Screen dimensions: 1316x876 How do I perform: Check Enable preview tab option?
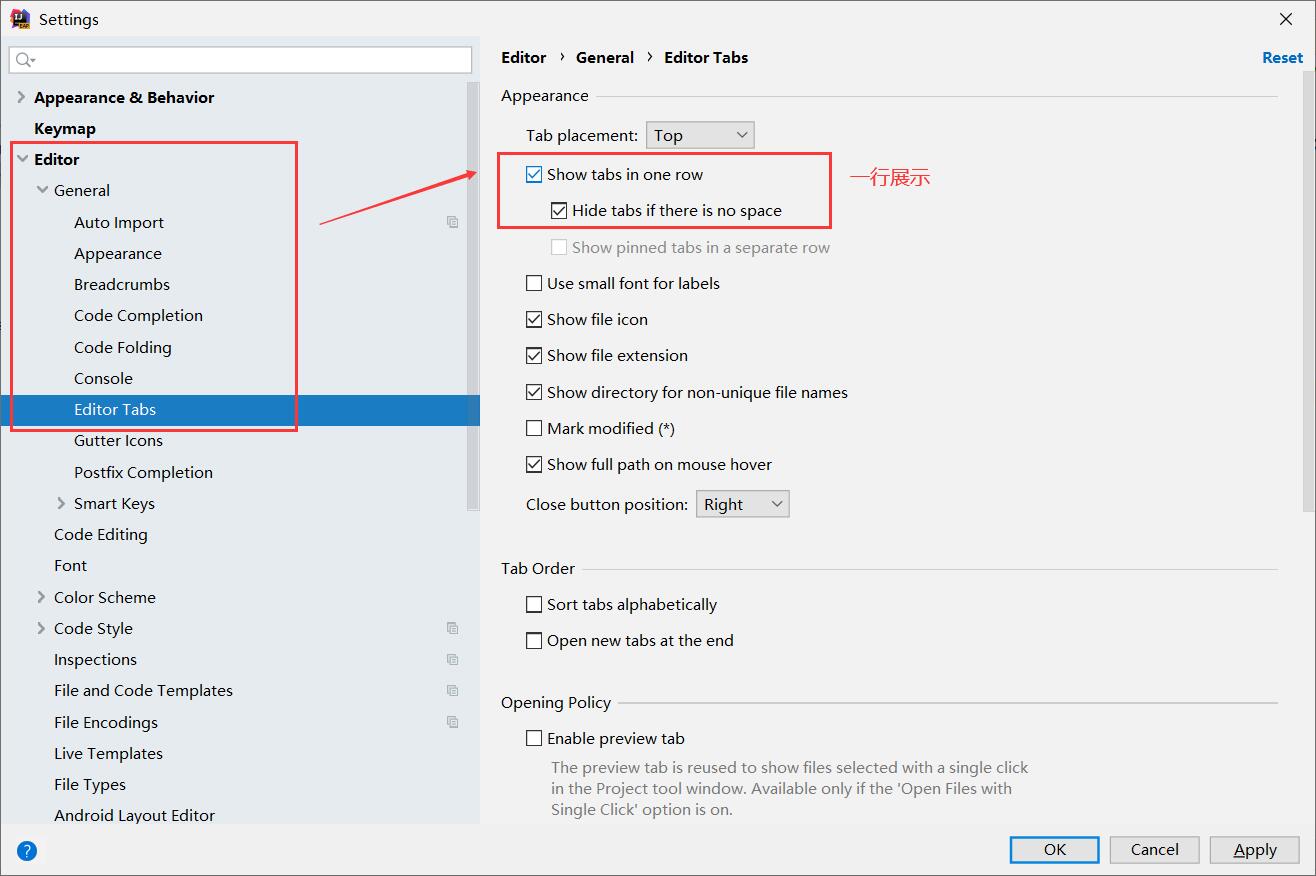[x=534, y=738]
